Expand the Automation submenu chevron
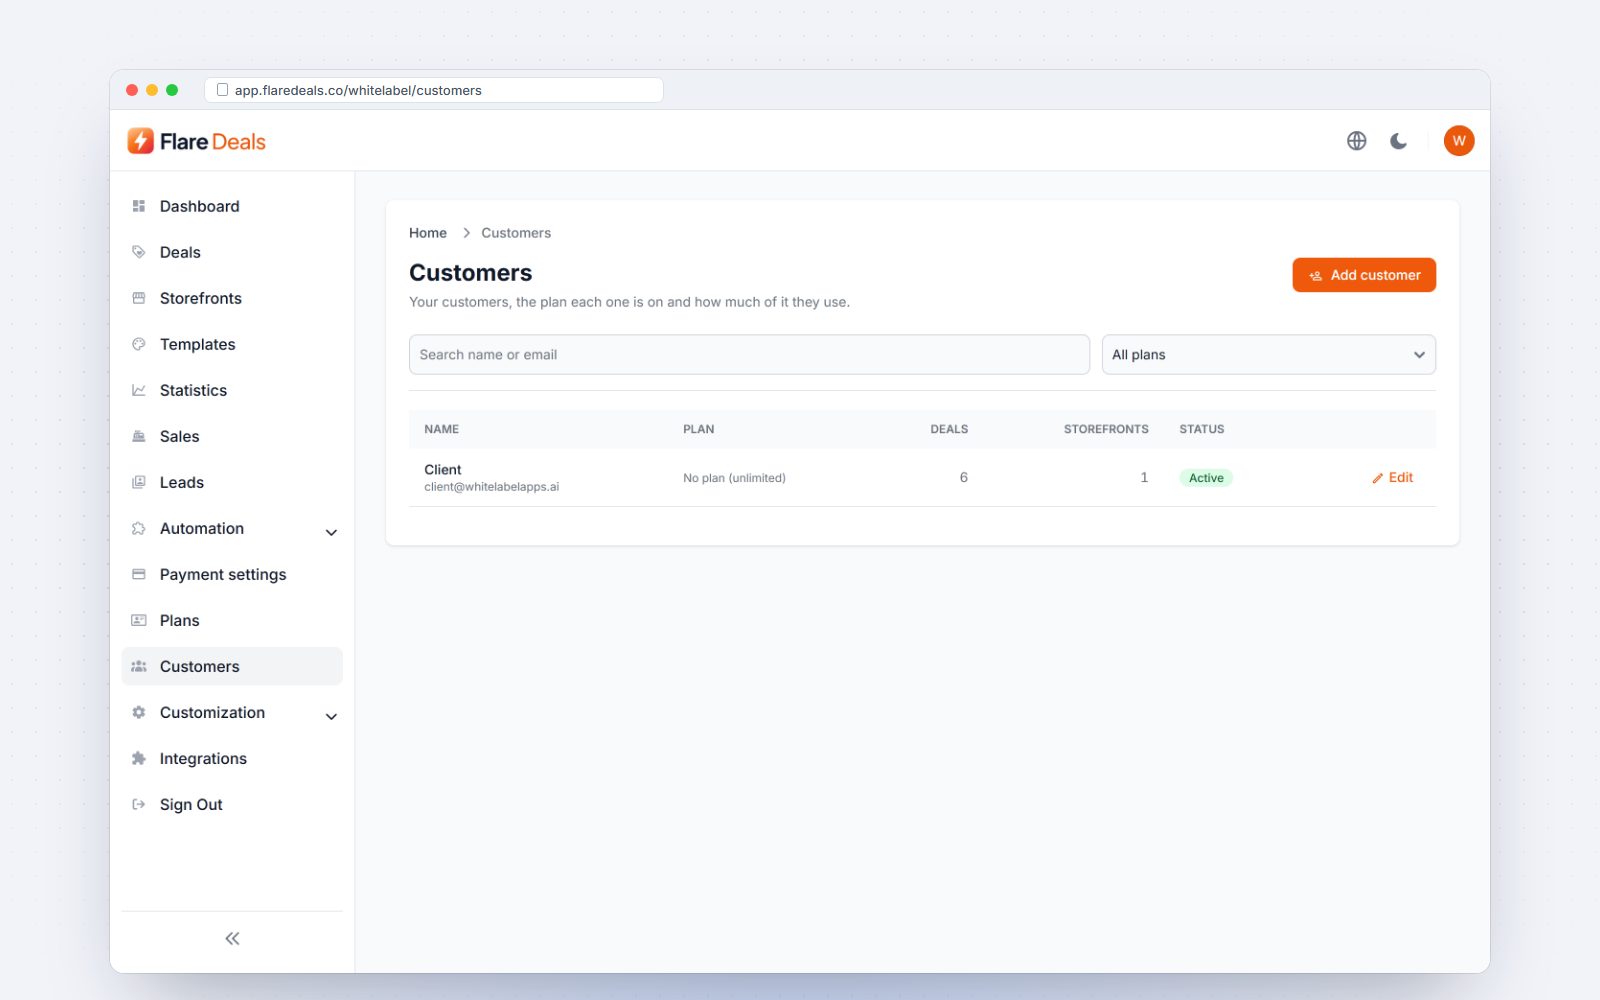The image size is (1600, 1000). coord(331,532)
